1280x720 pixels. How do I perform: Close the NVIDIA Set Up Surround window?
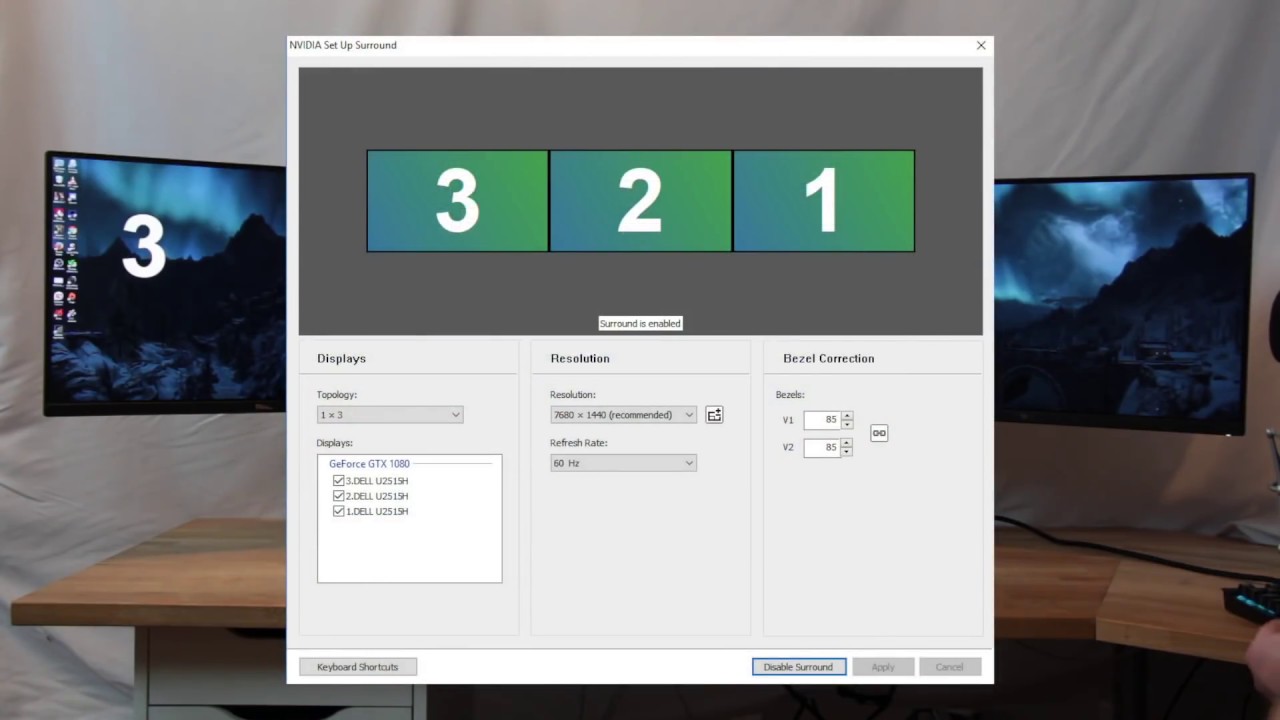pos(981,45)
